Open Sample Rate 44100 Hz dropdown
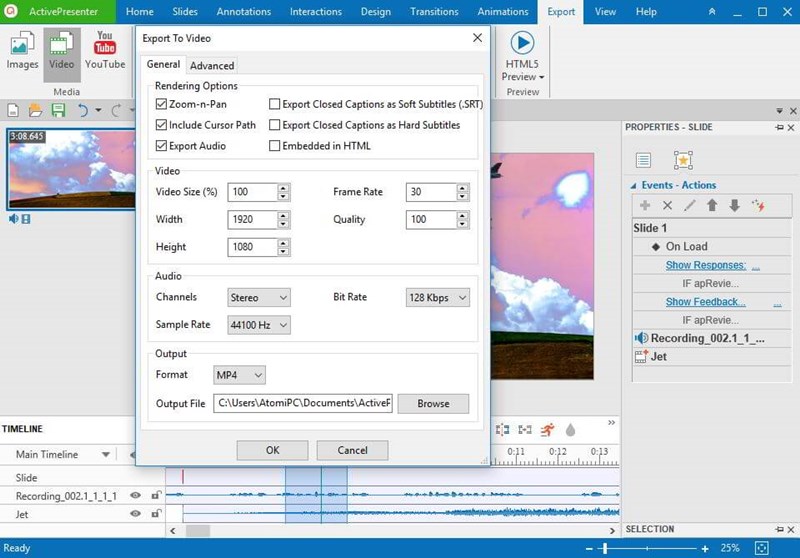Viewport: 800px width, 558px height. [x=259, y=325]
